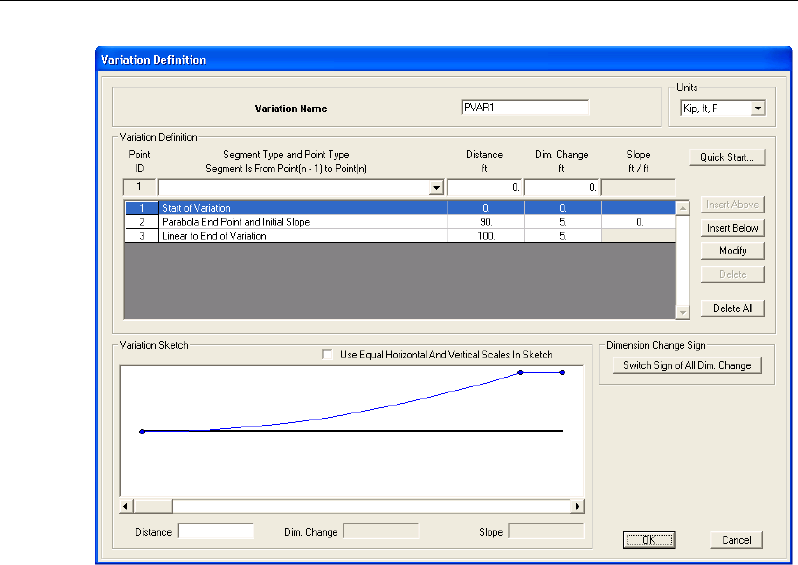The height and width of the screenshot is (565, 798).
Task: Click the Dim. Change field above the table
Action: (x=561, y=187)
